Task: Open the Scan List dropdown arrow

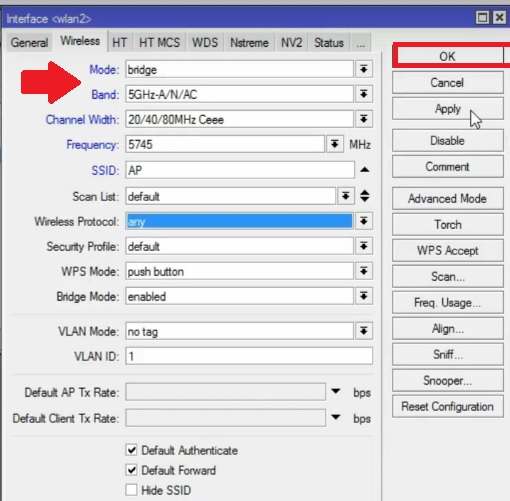Action: click(346, 196)
